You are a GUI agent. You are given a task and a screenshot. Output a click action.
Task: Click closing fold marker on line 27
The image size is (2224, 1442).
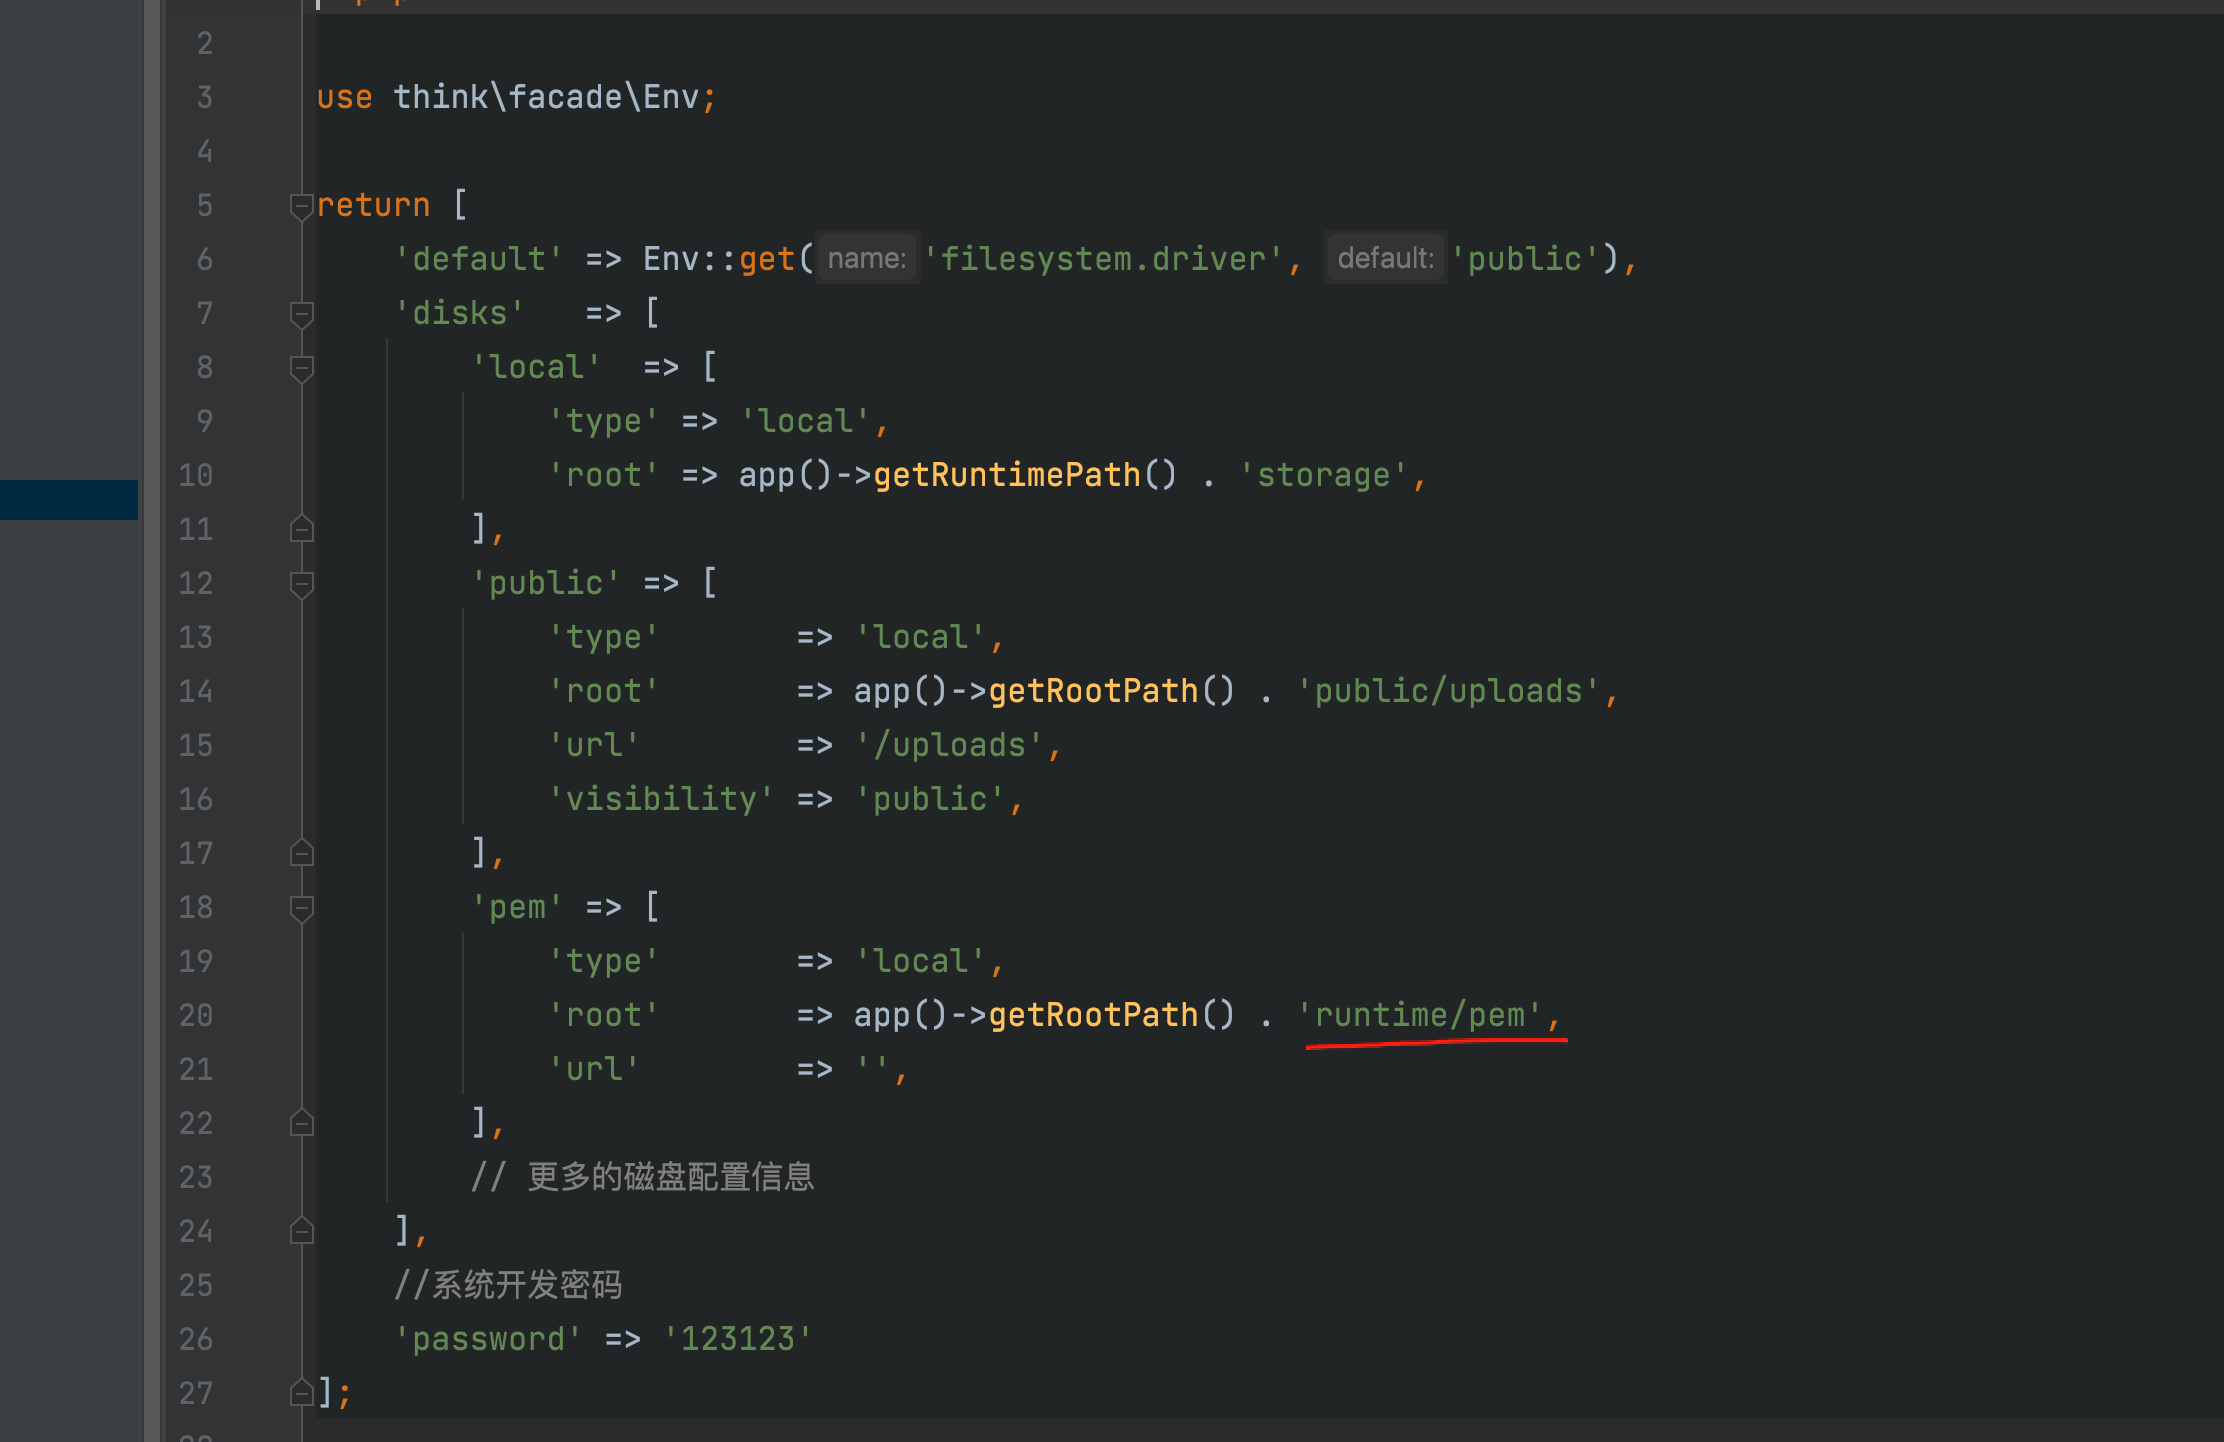(x=301, y=1393)
